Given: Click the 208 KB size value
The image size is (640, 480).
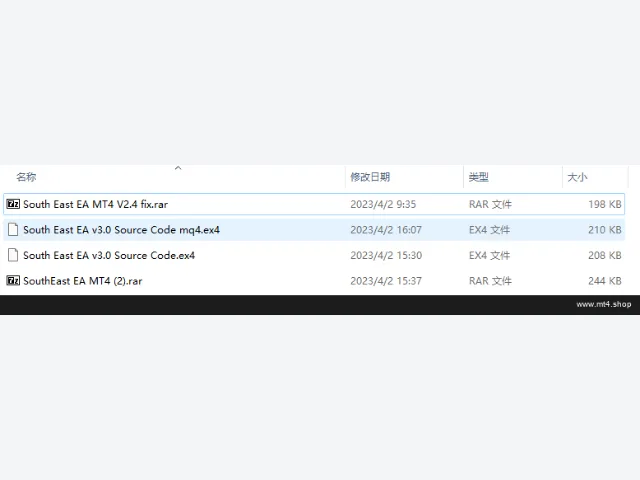Looking at the screenshot, I should (x=605, y=256).
